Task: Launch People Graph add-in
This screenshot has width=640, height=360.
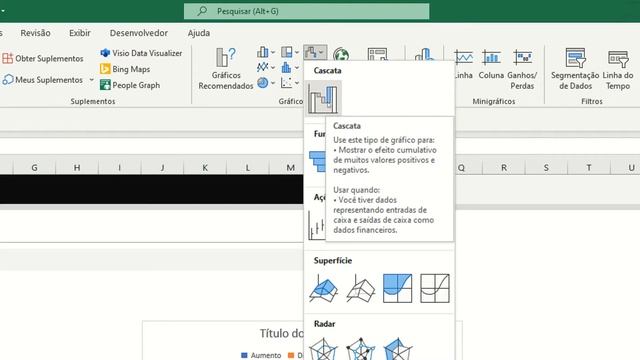Action: point(130,85)
